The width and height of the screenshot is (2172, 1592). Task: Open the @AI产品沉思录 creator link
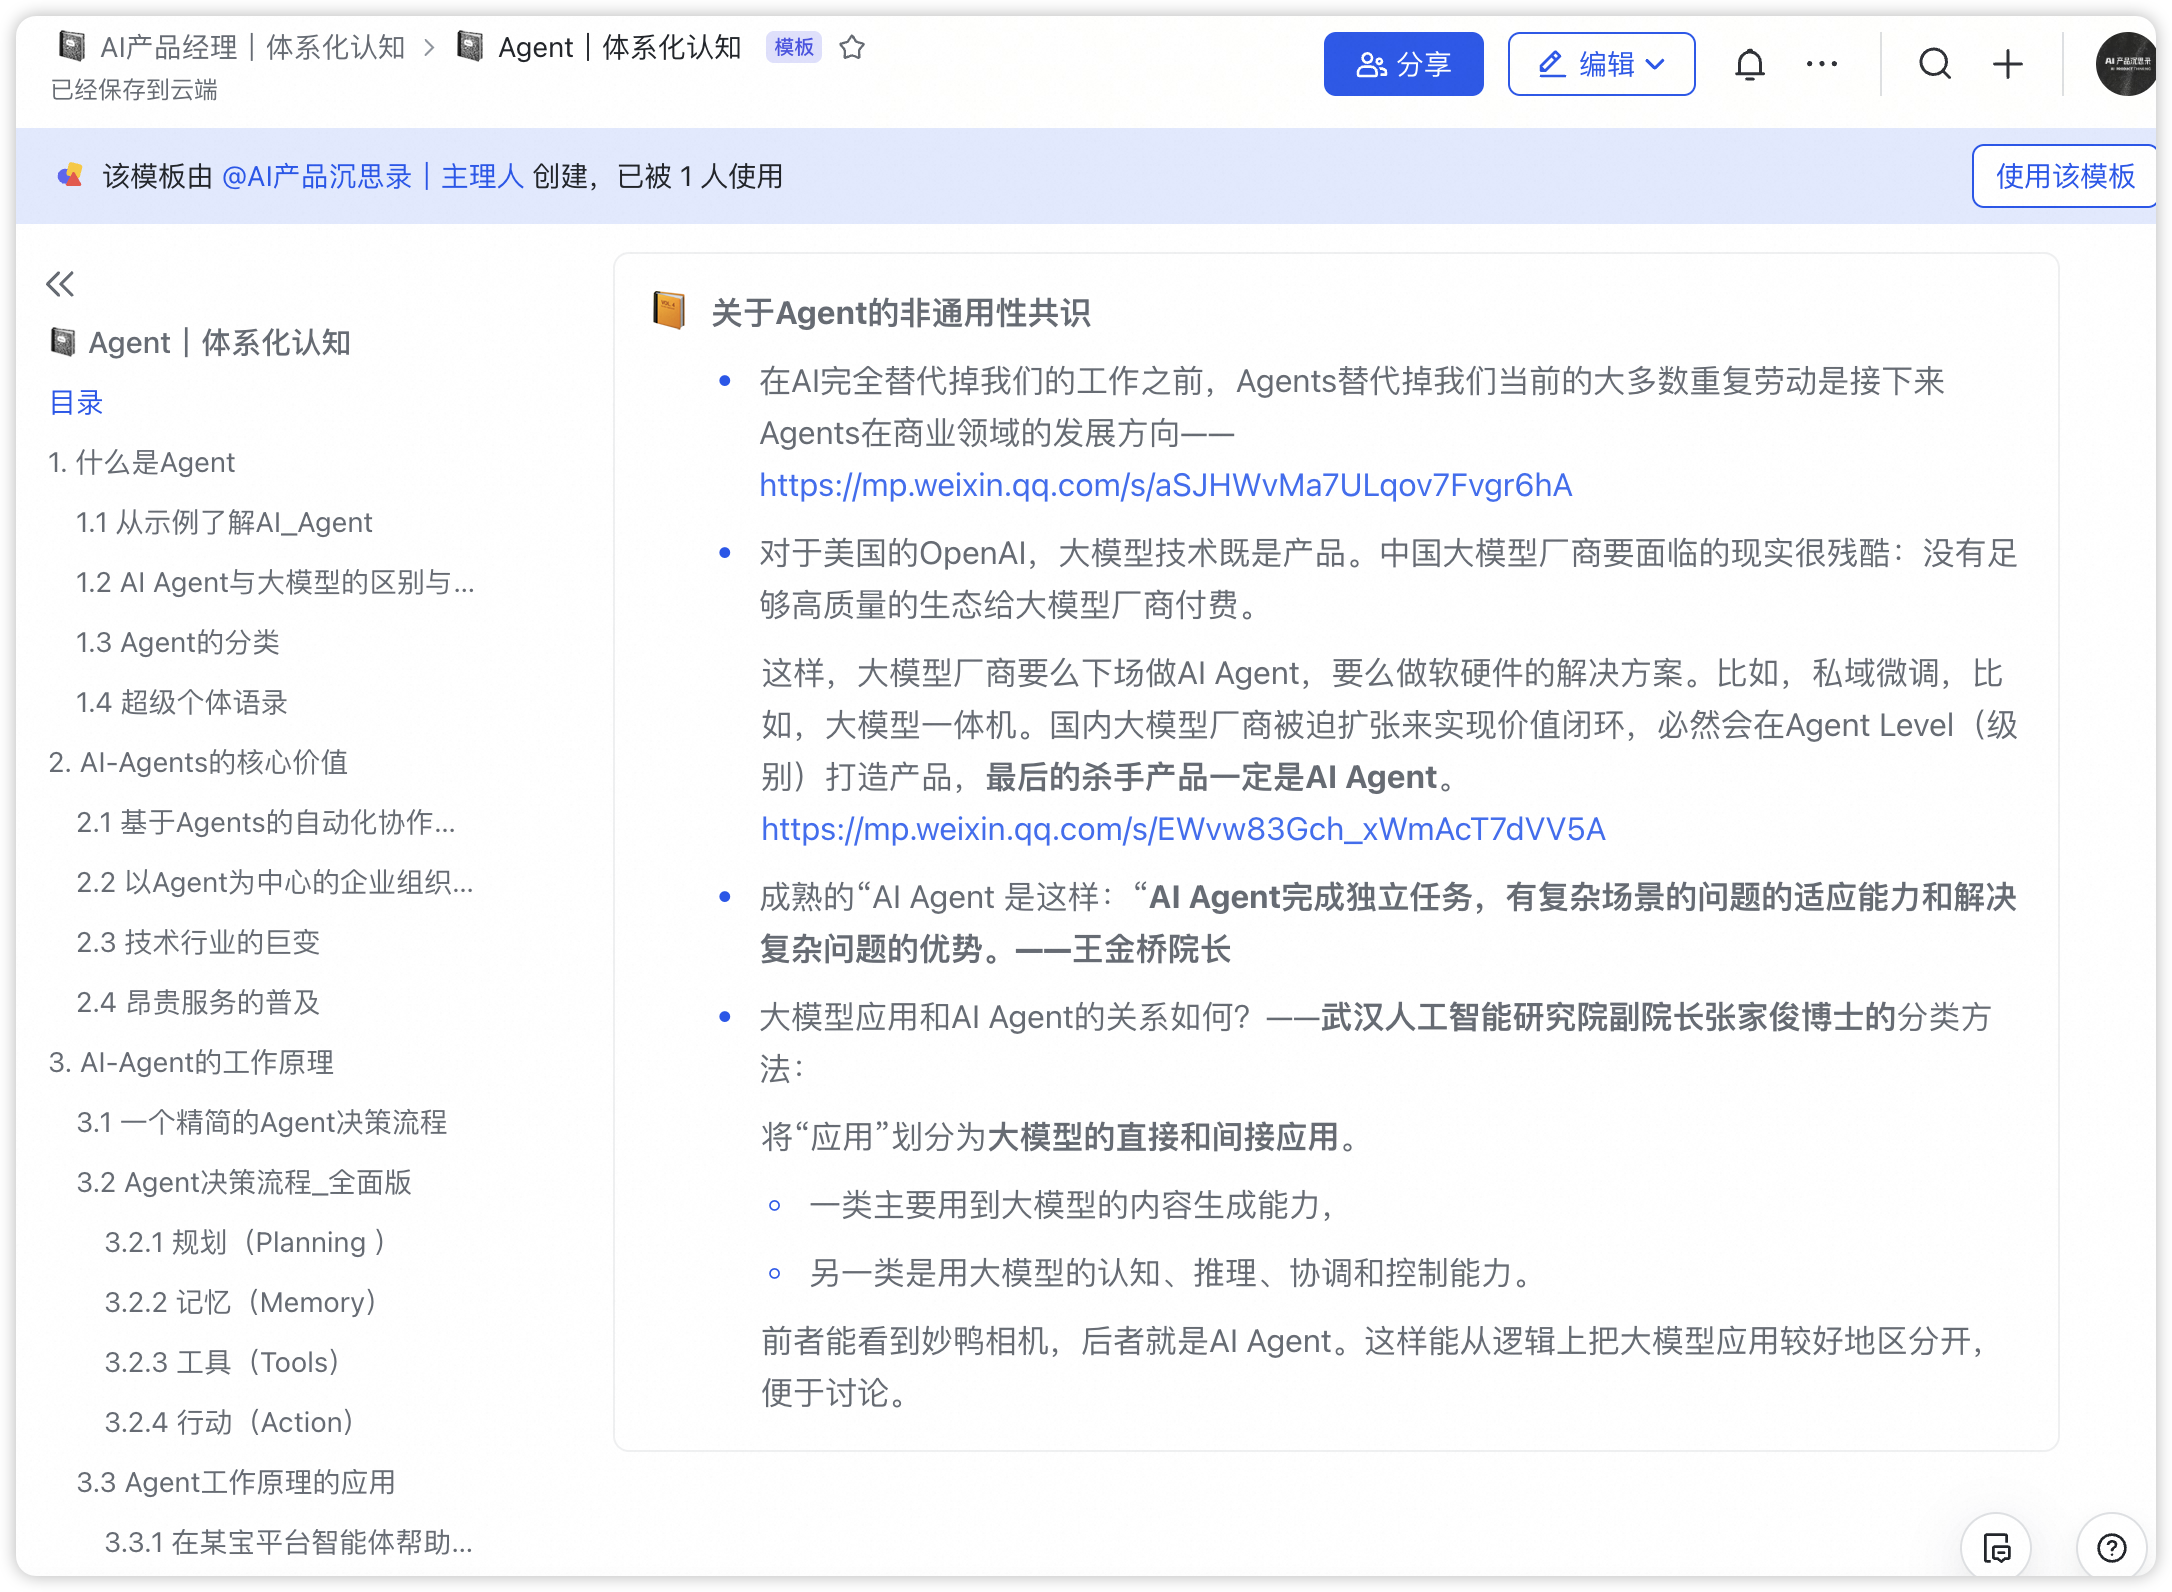tap(372, 177)
